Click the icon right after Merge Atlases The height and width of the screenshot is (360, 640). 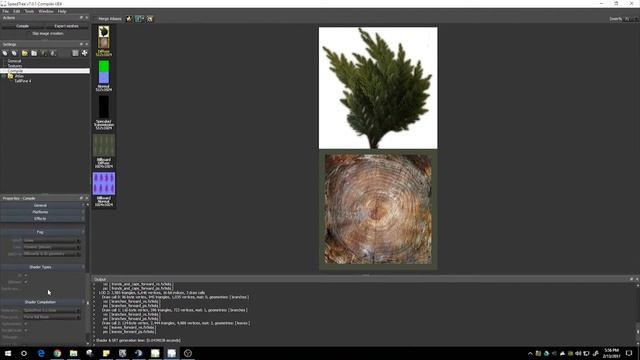click(x=129, y=19)
